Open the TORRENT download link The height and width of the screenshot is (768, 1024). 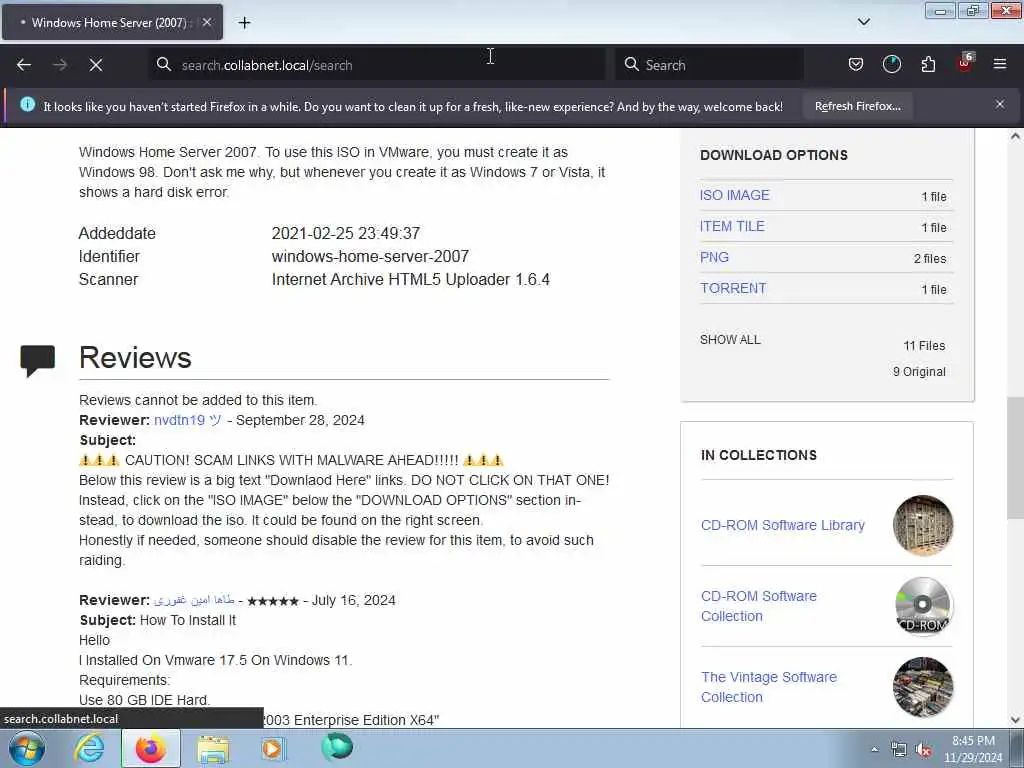tap(733, 288)
